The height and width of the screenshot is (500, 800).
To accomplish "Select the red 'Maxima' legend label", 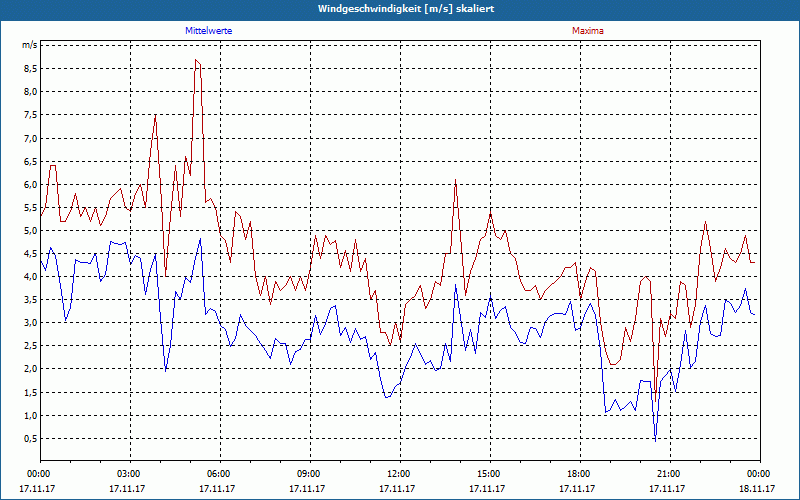I will [x=588, y=31].
